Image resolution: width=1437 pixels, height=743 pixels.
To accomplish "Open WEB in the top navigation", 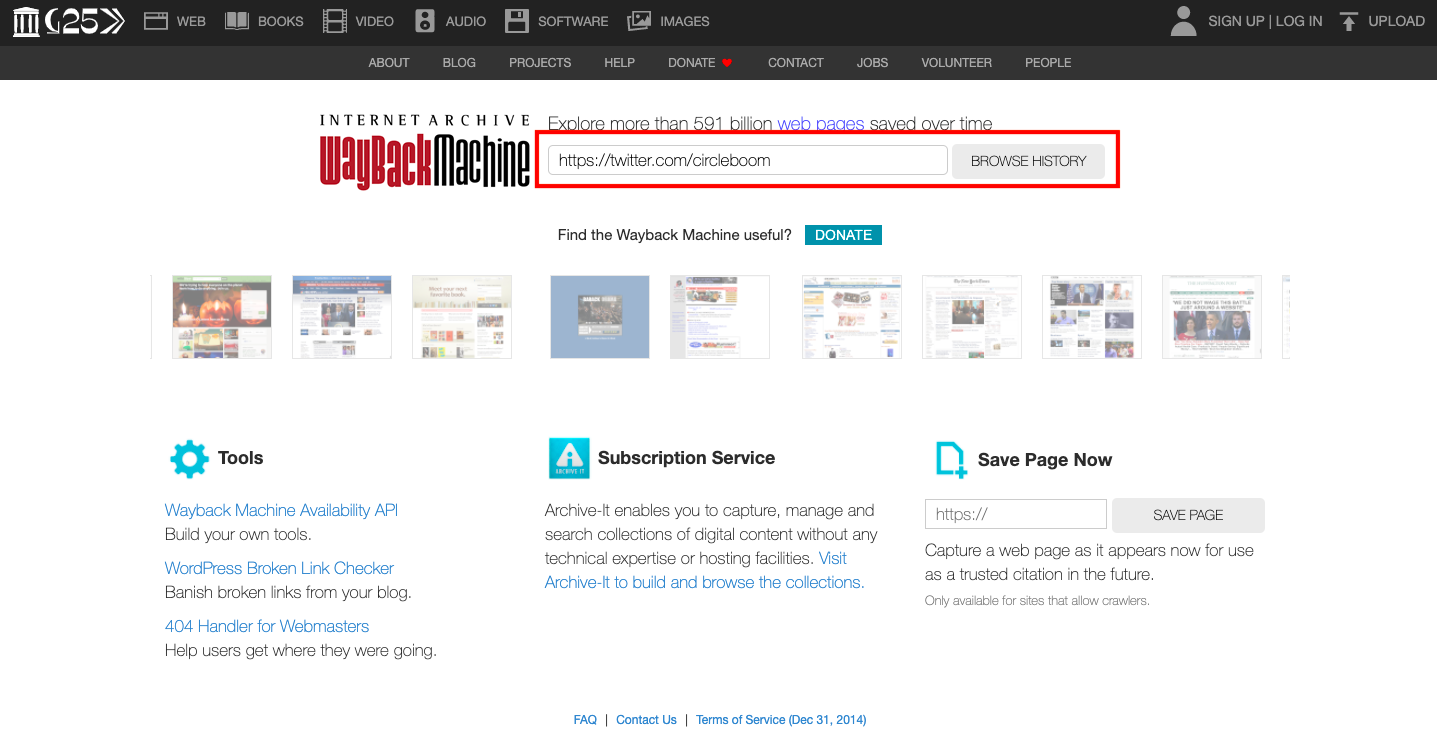I will (191, 21).
